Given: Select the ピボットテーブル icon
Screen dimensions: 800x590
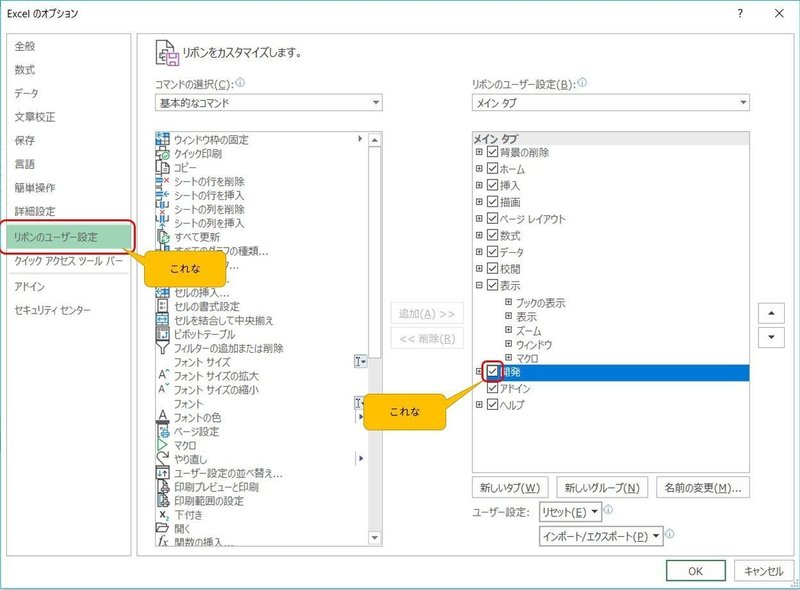Looking at the screenshot, I should click(x=162, y=334).
